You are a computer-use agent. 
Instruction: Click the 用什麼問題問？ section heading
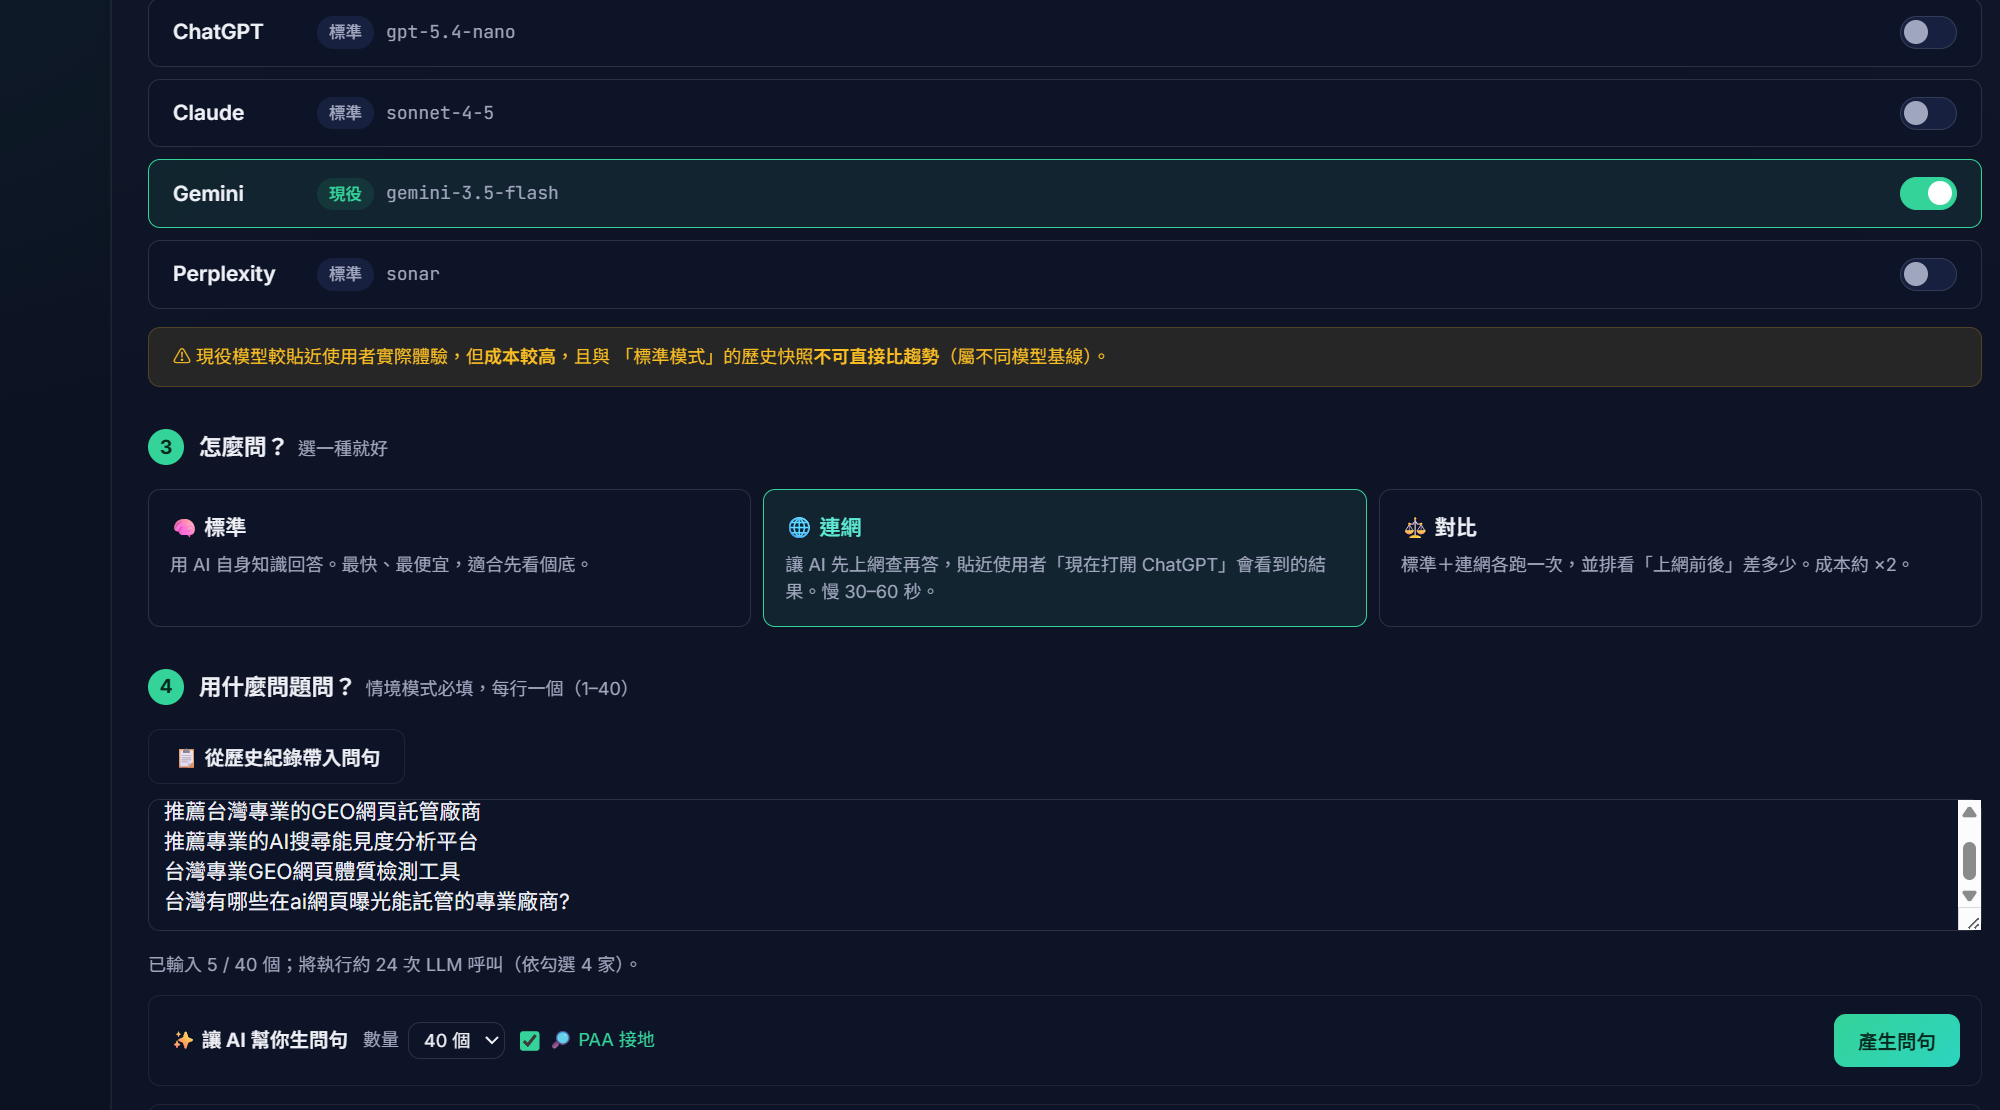[x=276, y=687]
